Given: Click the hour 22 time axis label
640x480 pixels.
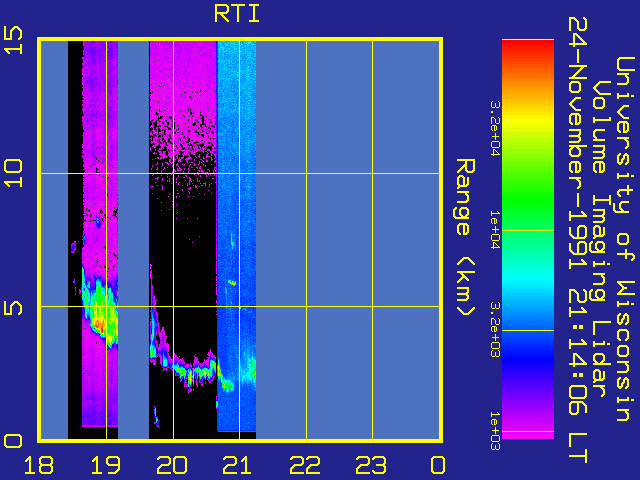Looking at the screenshot, I should click(x=305, y=465).
